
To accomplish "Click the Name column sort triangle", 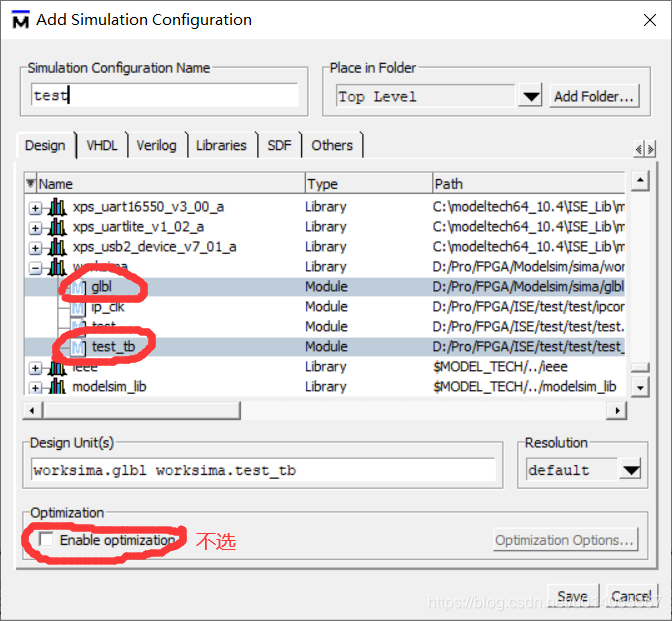I will click(30, 183).
